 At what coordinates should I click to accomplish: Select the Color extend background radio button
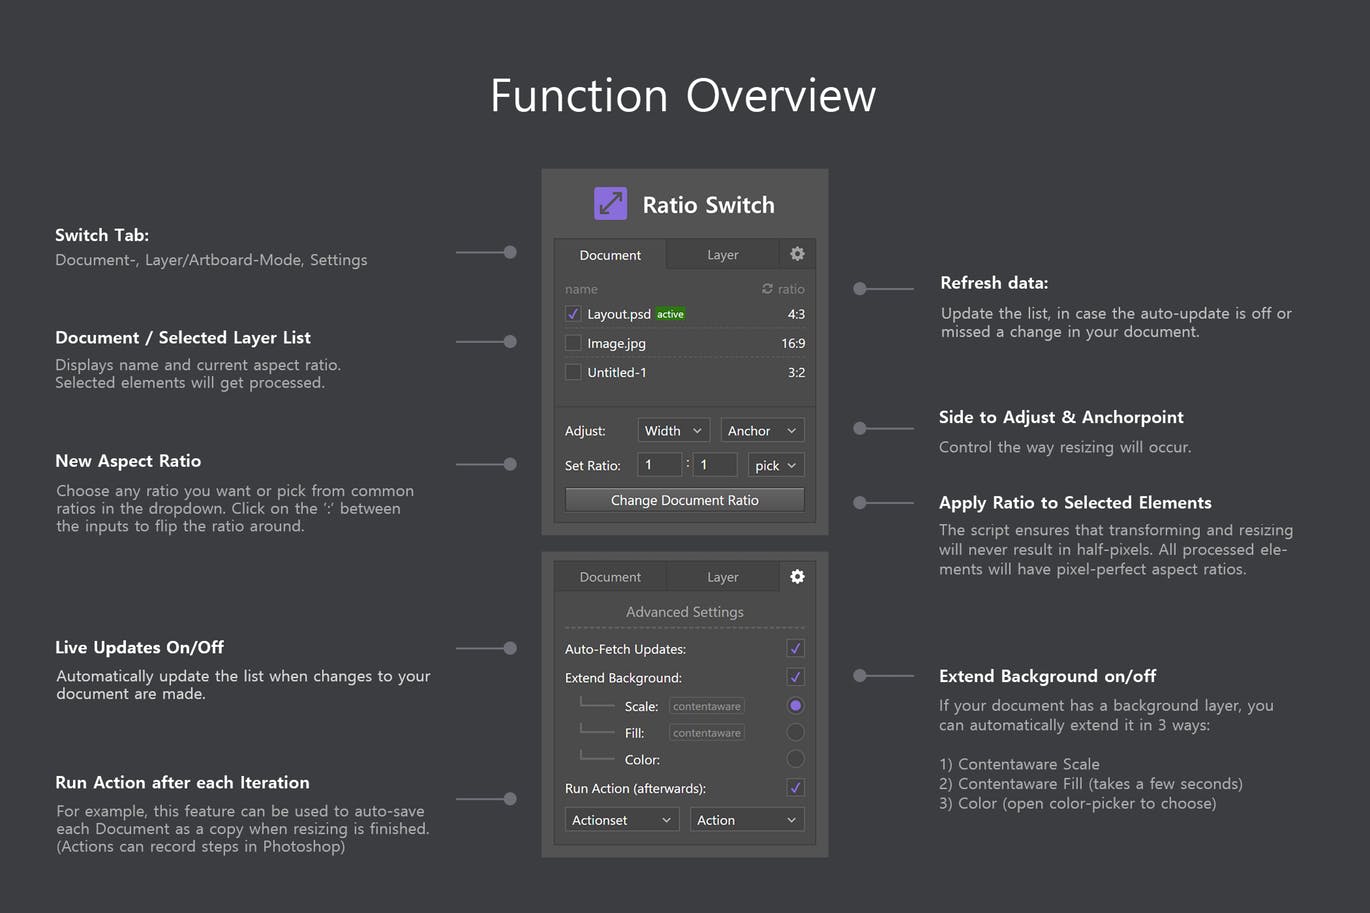pyautogui.click(x=795, y=758)
